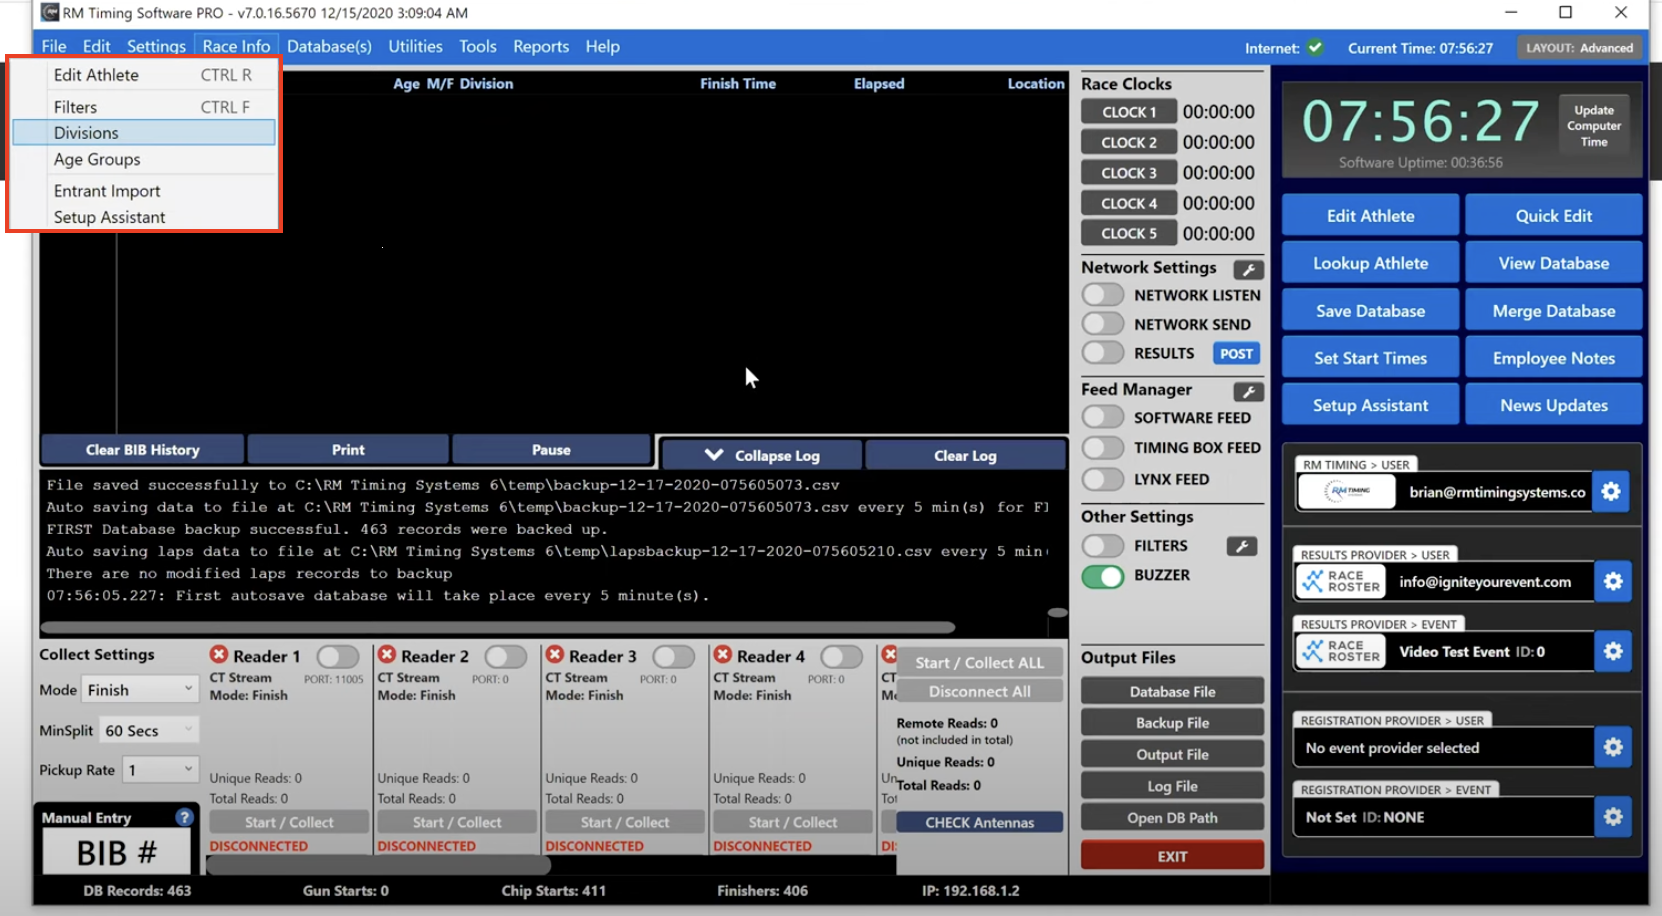Turn off the Buzzer toggle
Screen dimensions: 1662x916
click(1103, 576)
